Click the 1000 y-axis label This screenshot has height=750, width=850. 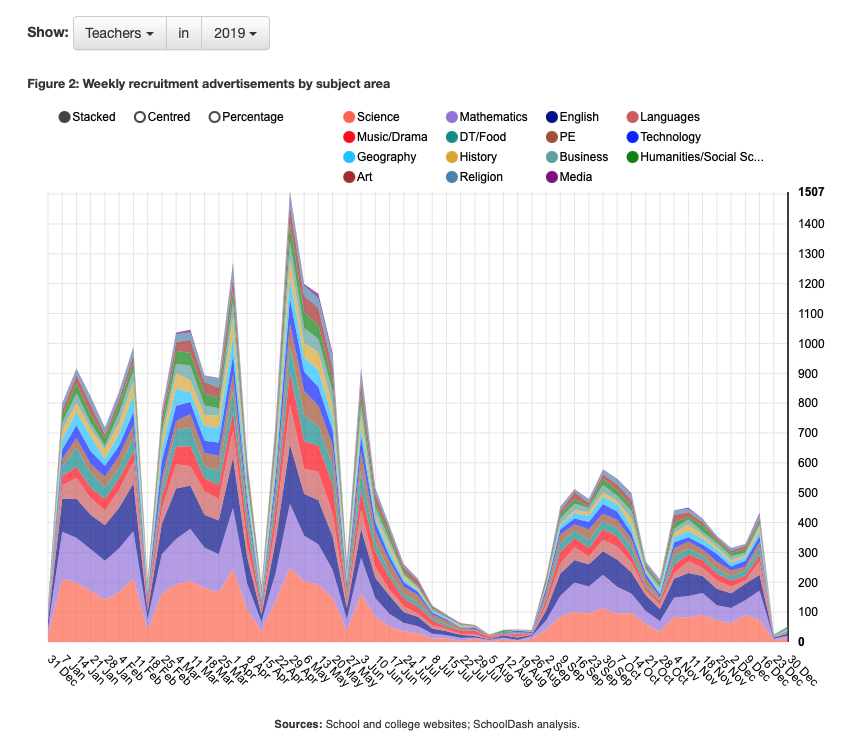811,344
